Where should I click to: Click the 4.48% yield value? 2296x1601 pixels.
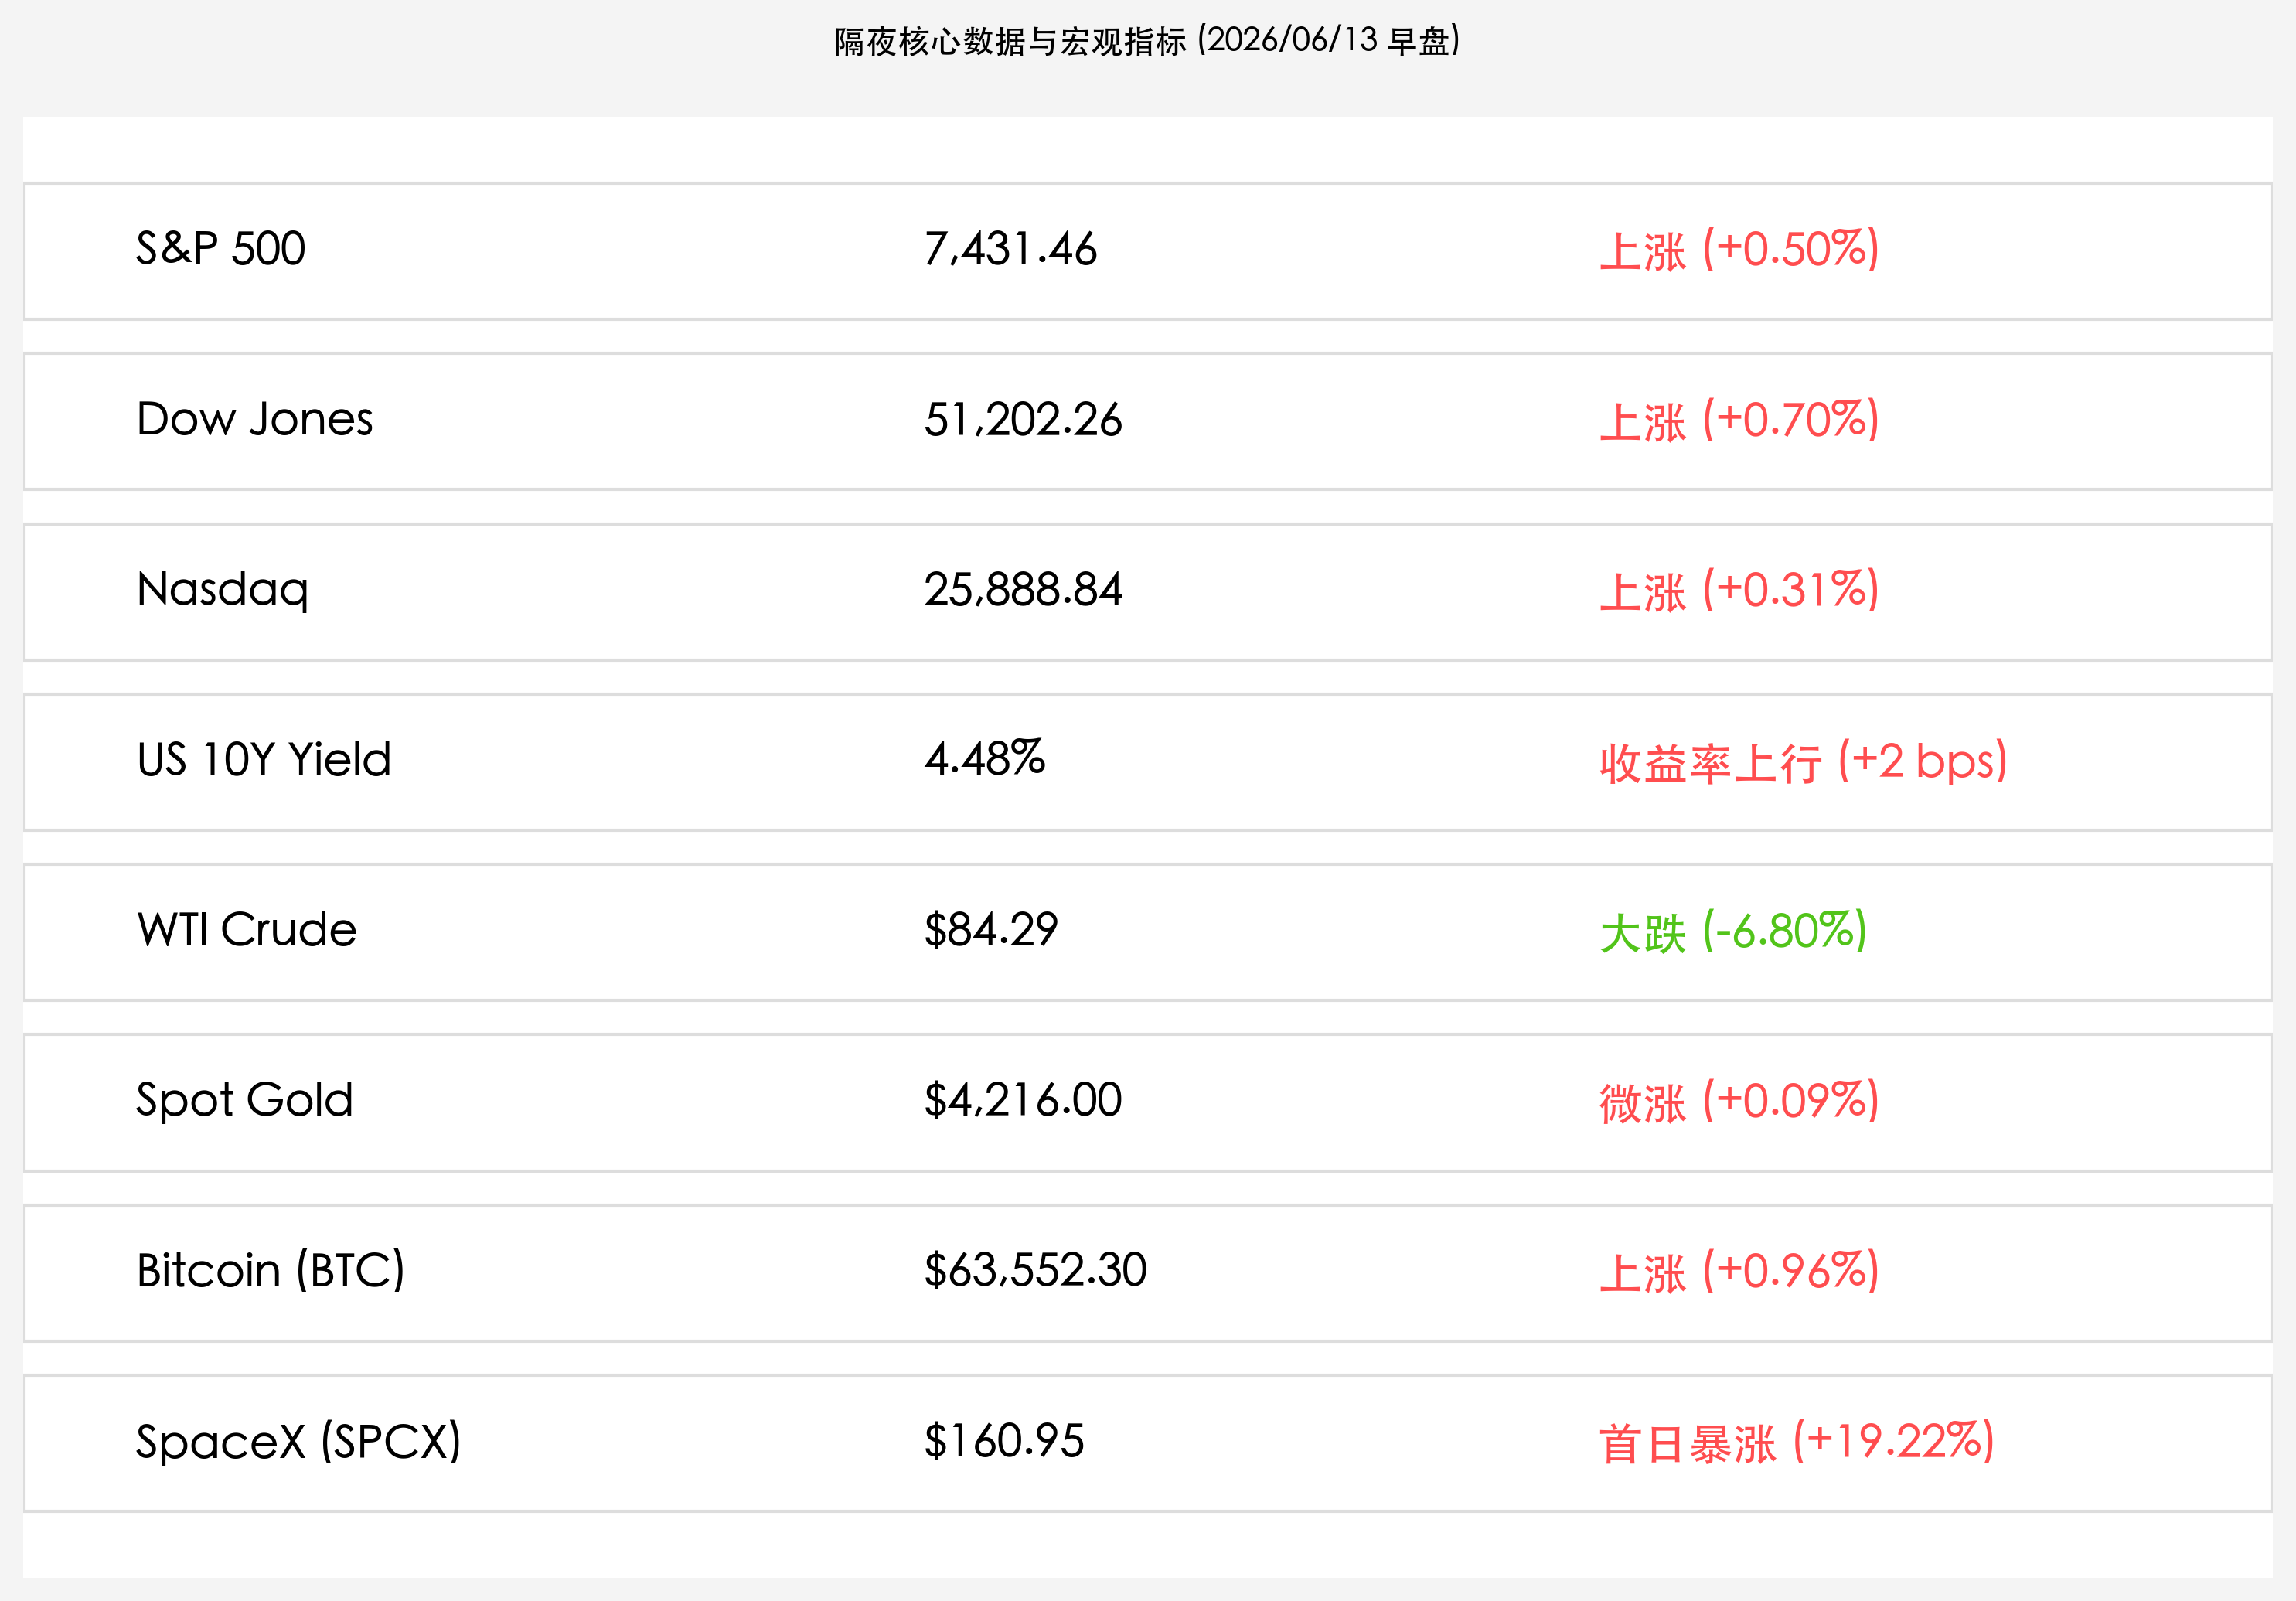coord(984,760)
